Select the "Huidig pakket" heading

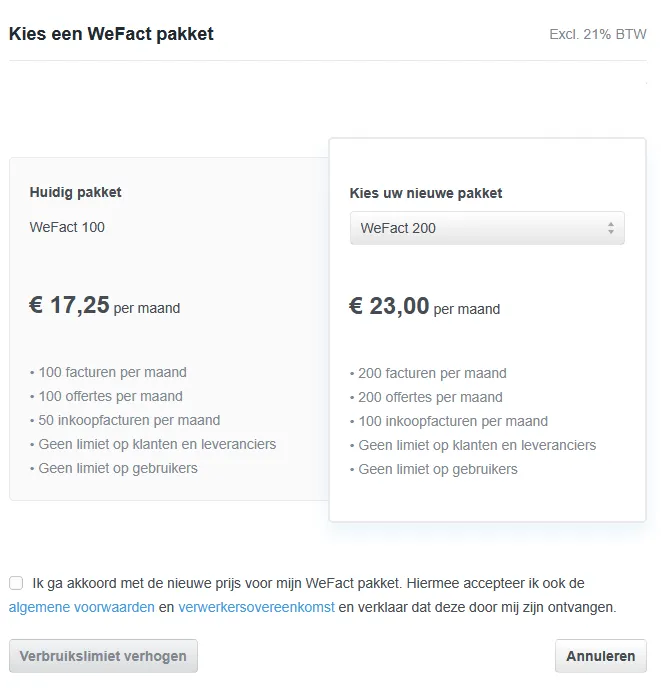click(76, 192)
